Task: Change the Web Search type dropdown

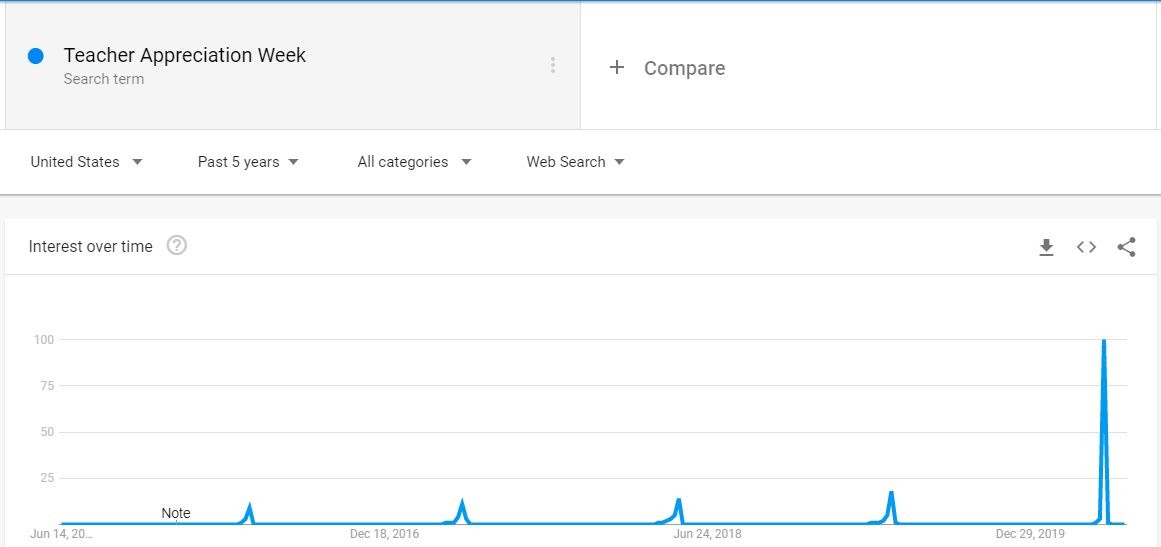Action: tap(575, 162)
